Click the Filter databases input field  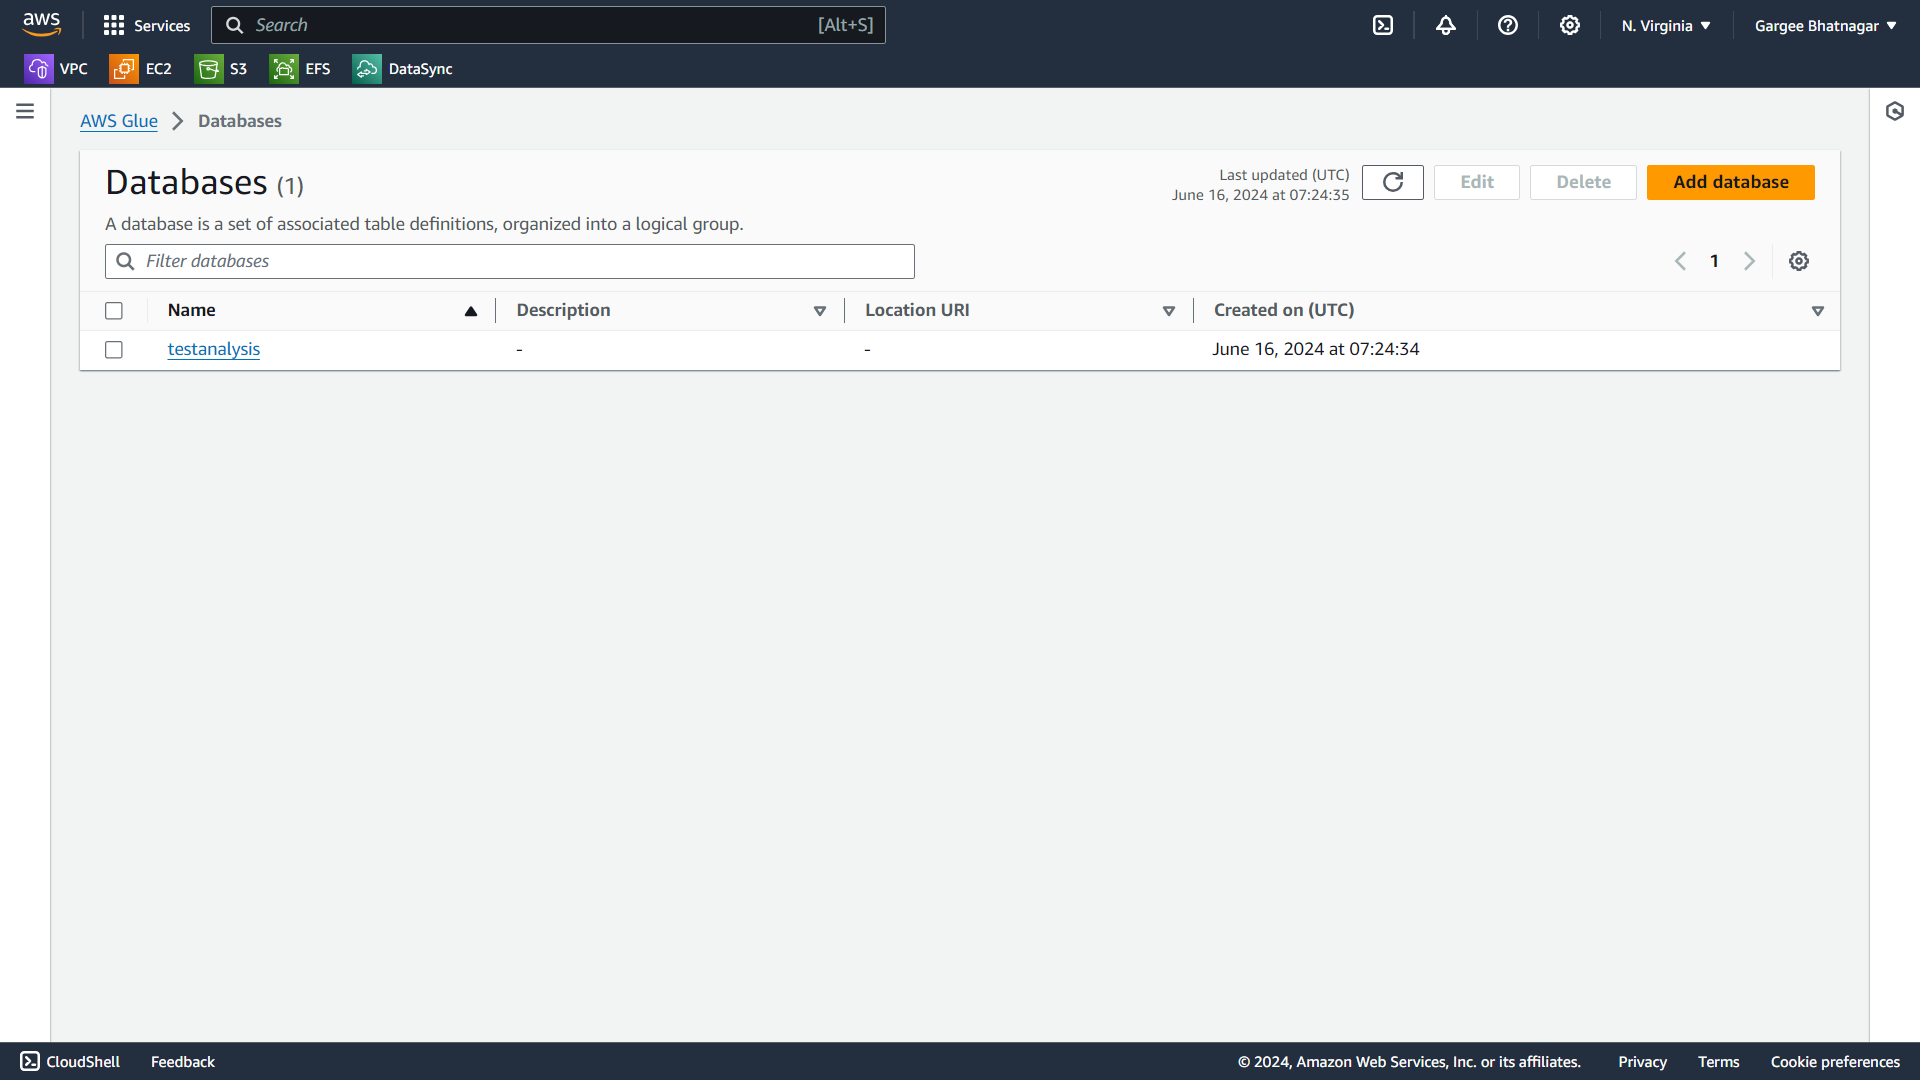510,261
